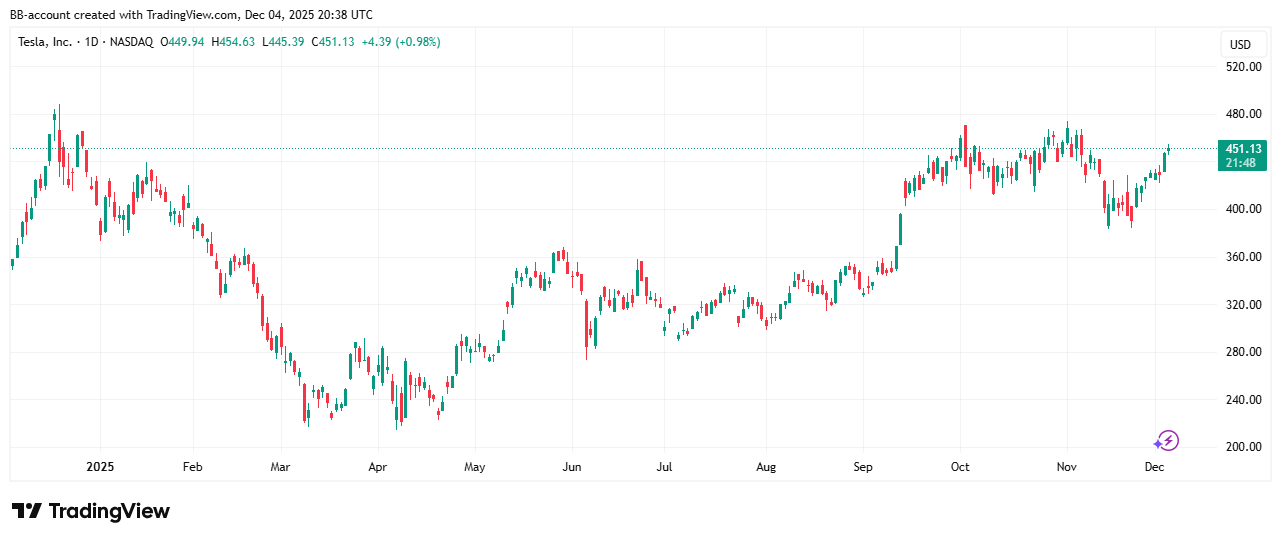Click the 520.00 price axis label

click(1244, 67)
